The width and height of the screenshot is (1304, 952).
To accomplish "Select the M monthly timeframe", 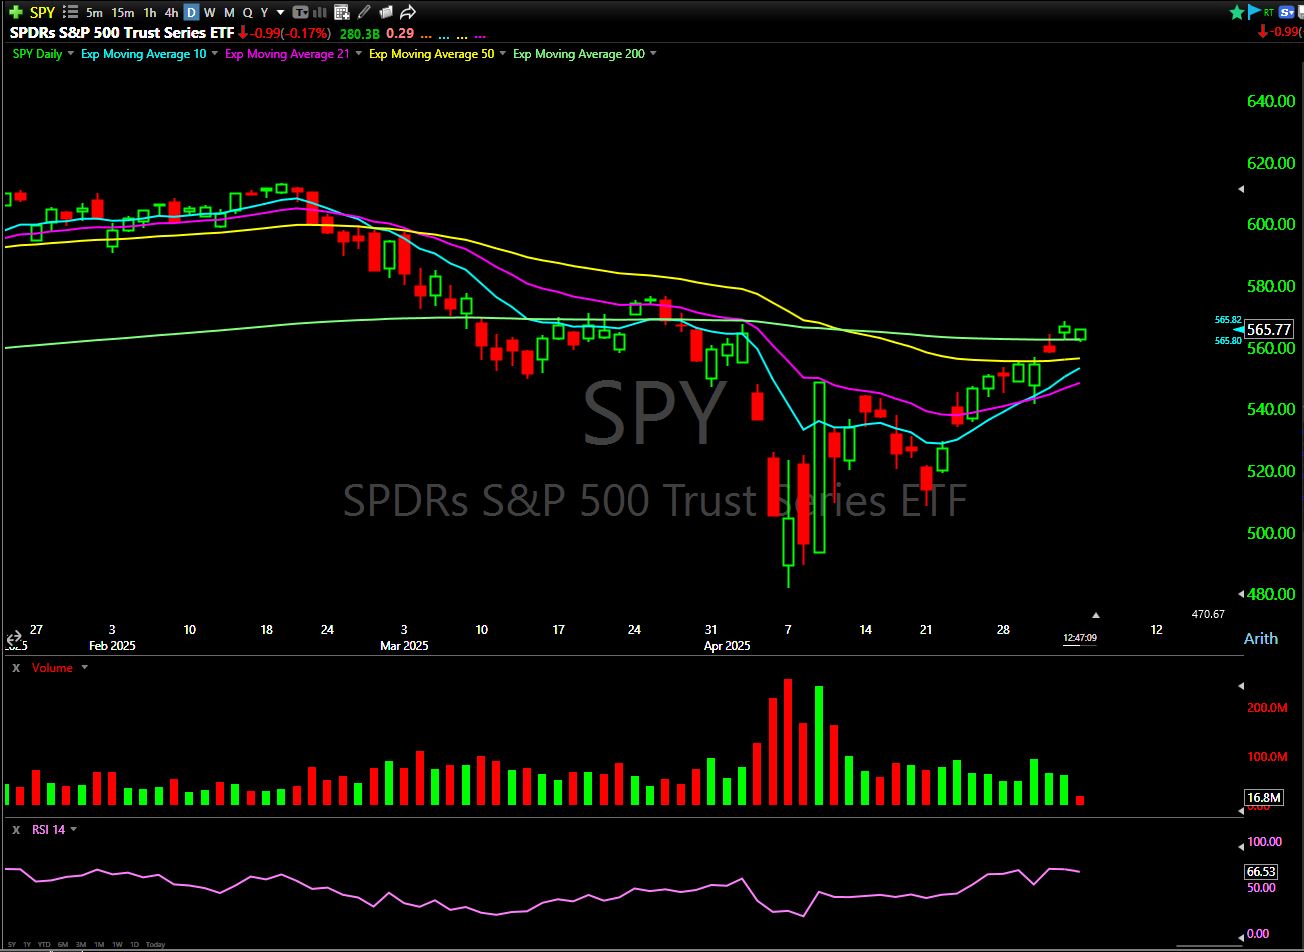I will point(229,12).
